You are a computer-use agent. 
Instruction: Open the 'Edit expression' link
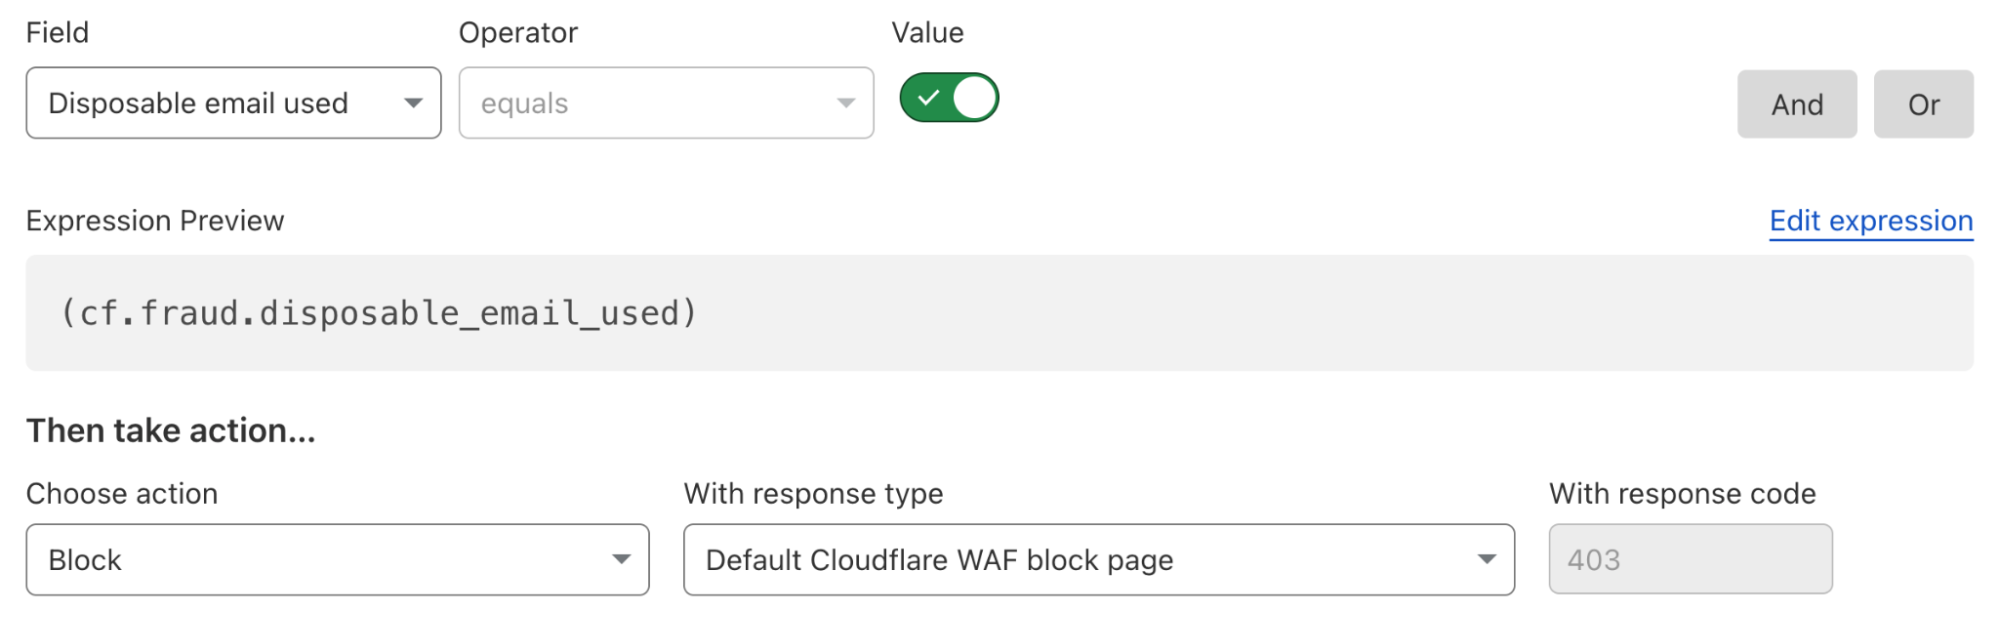tap(1870, 221)
